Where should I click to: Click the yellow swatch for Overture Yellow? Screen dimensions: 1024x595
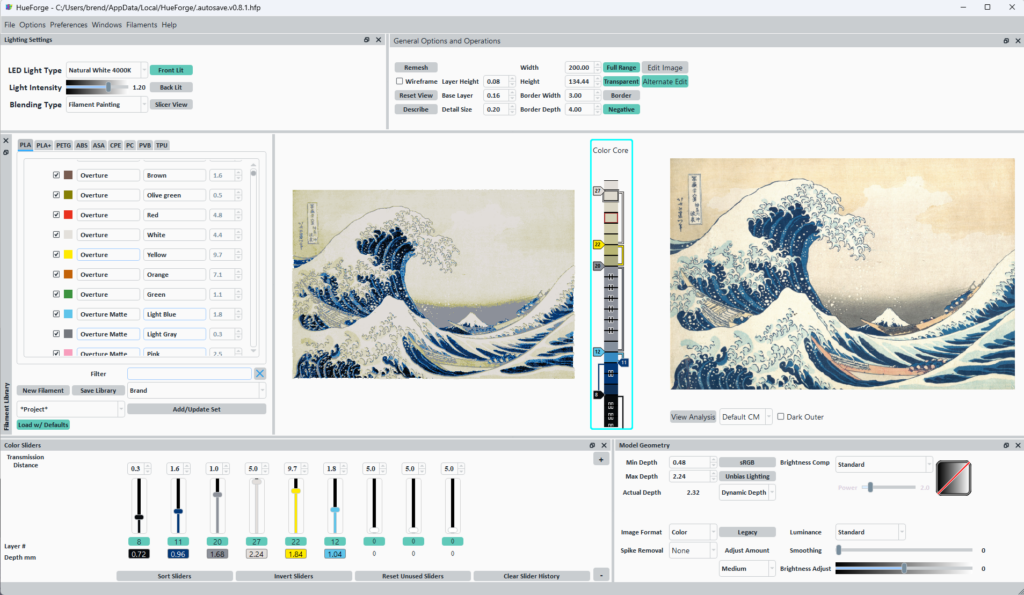[68, 255]
